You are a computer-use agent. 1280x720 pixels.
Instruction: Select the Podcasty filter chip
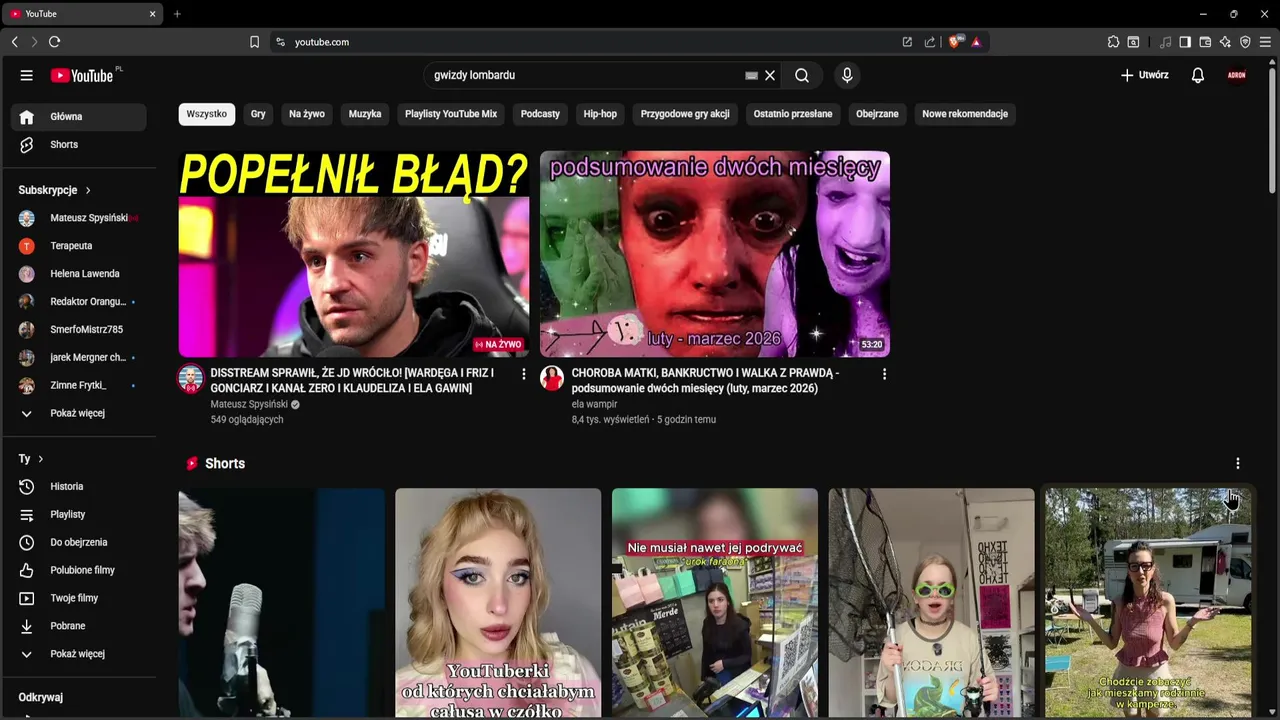(x=540, y=114)
